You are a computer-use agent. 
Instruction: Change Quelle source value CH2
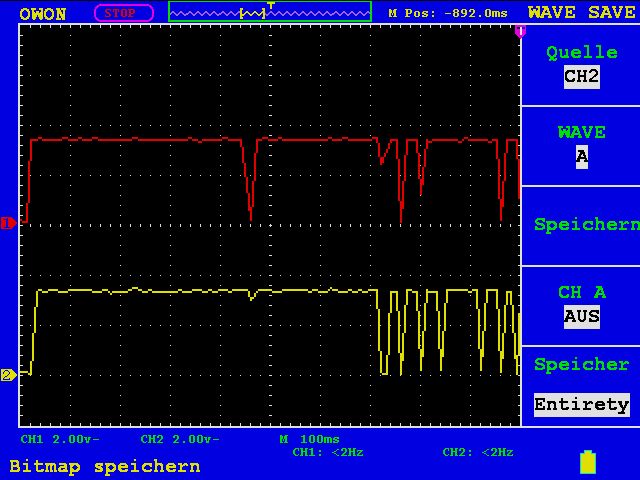coord(582,77)
